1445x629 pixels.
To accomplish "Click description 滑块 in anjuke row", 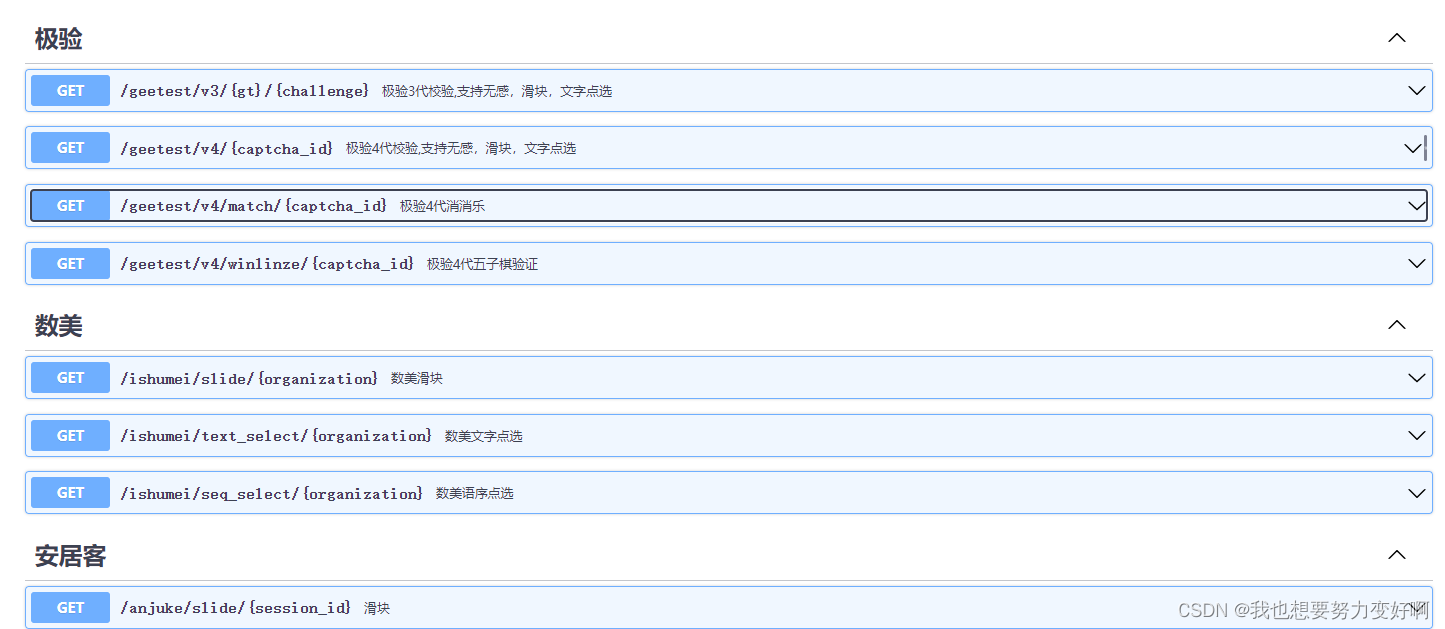I will [x=377, y=608].
